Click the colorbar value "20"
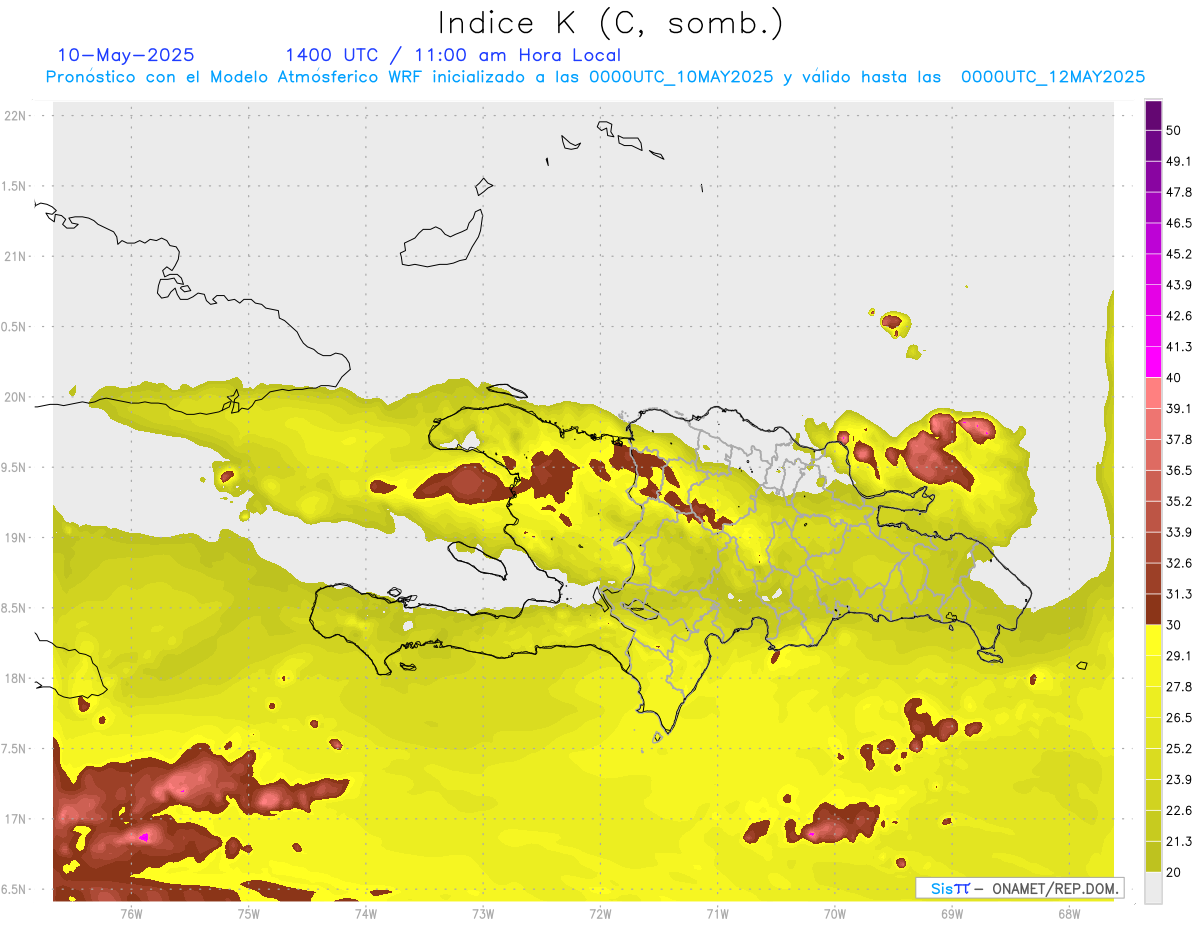Image resolution: width=1200 pixels, height=927 pixels. [1174, 872]
